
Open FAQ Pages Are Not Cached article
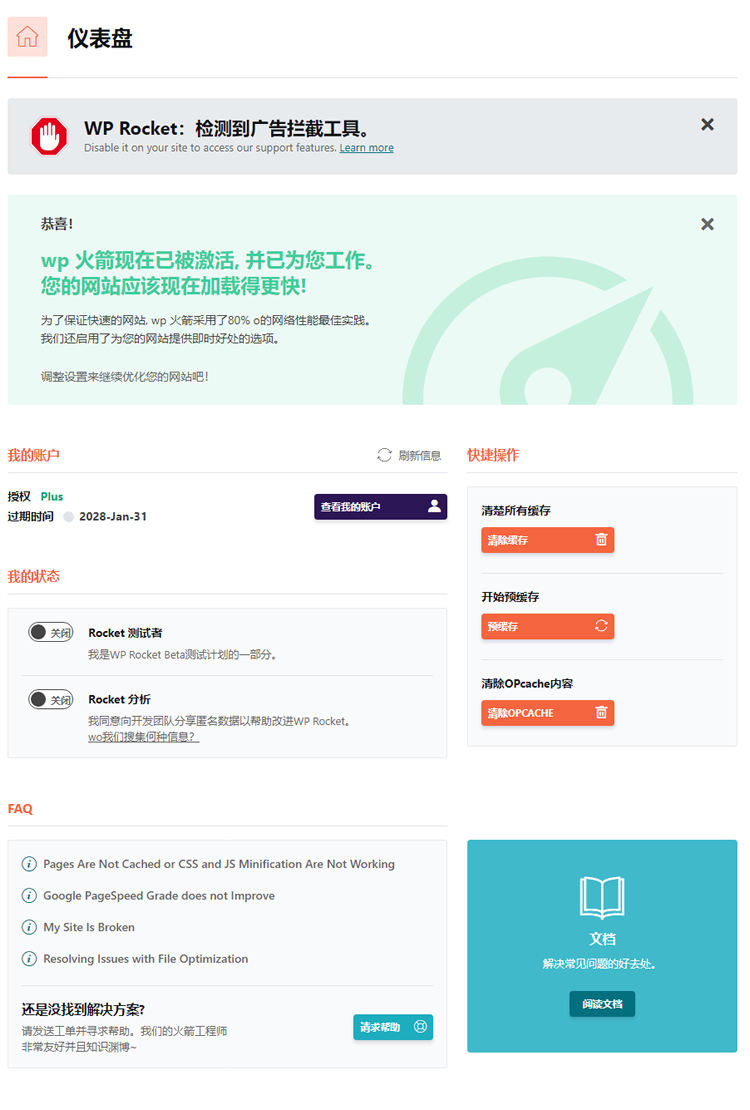[x=219, y=864]
